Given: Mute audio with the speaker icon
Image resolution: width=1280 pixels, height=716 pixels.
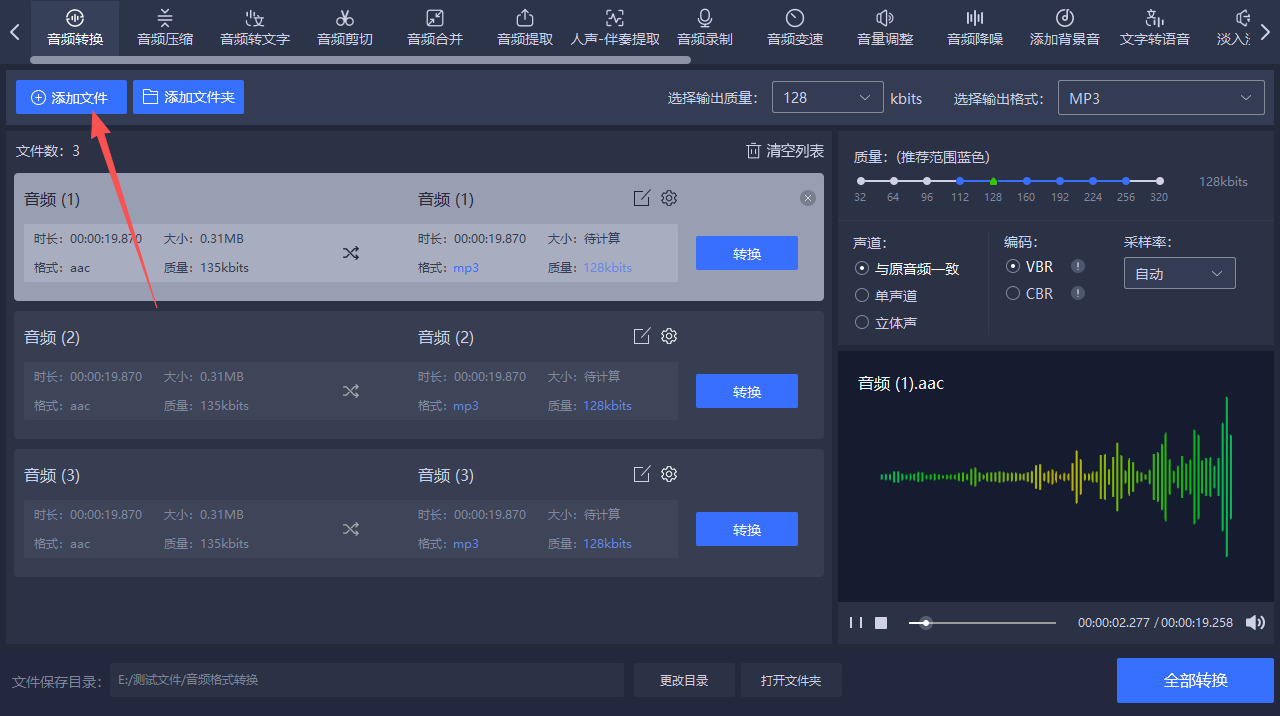Looking at the screenshot, I should tap(1255, 623).
